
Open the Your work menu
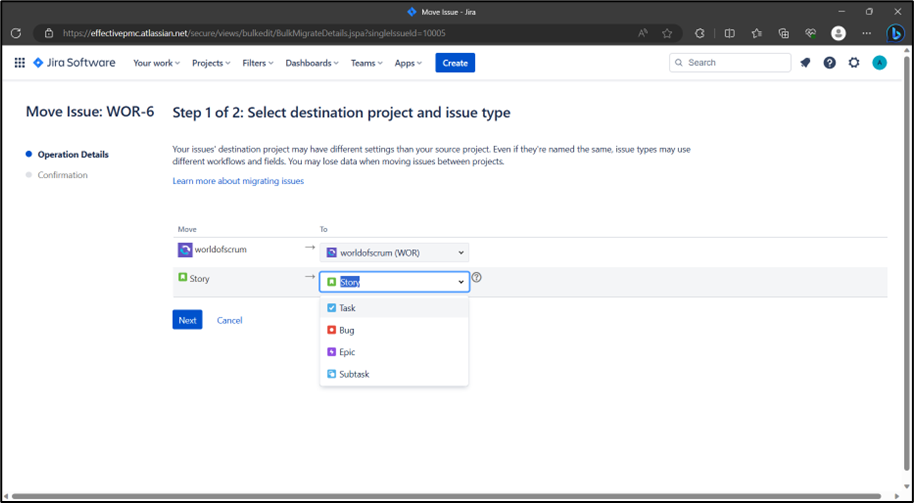tap(156, 63)
